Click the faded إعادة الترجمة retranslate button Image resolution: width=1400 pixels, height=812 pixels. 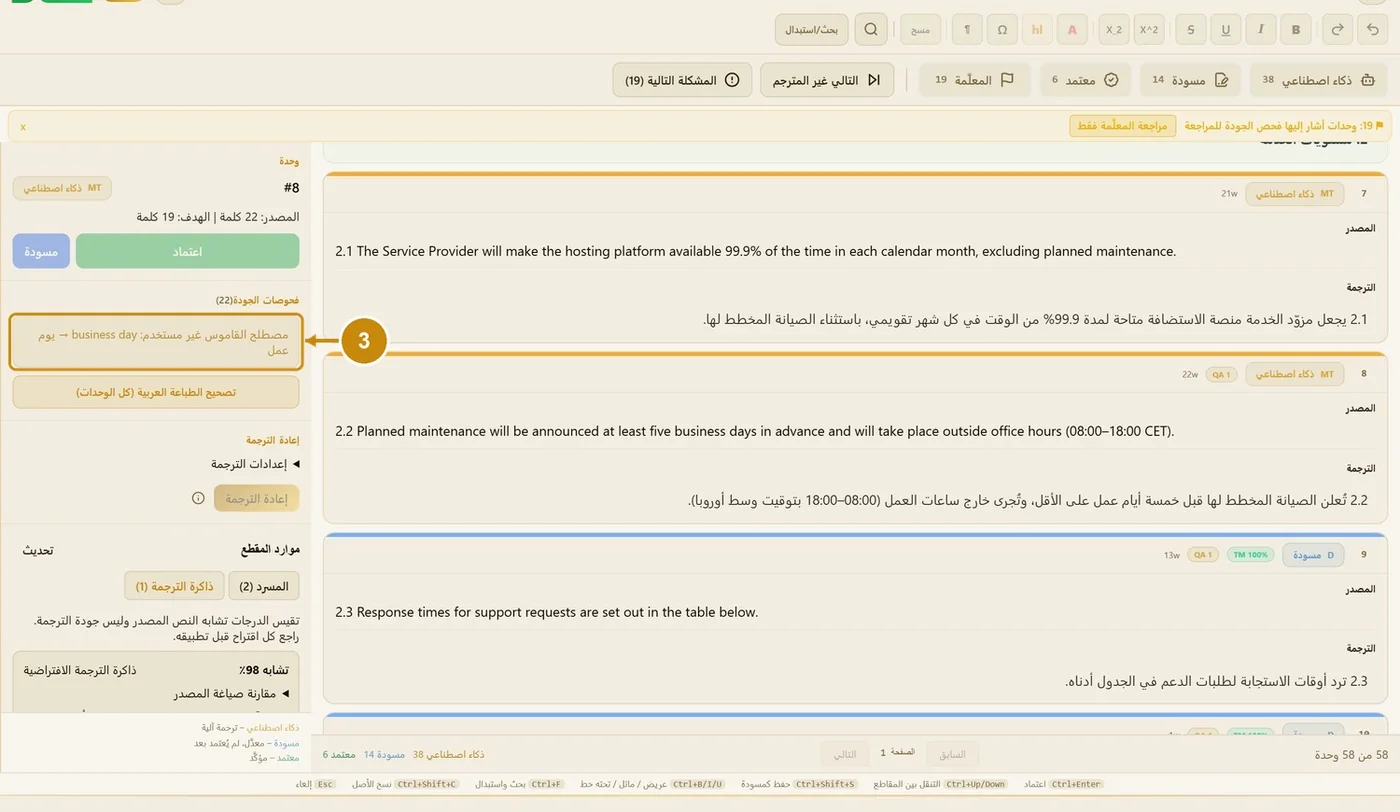click(256, 498)
